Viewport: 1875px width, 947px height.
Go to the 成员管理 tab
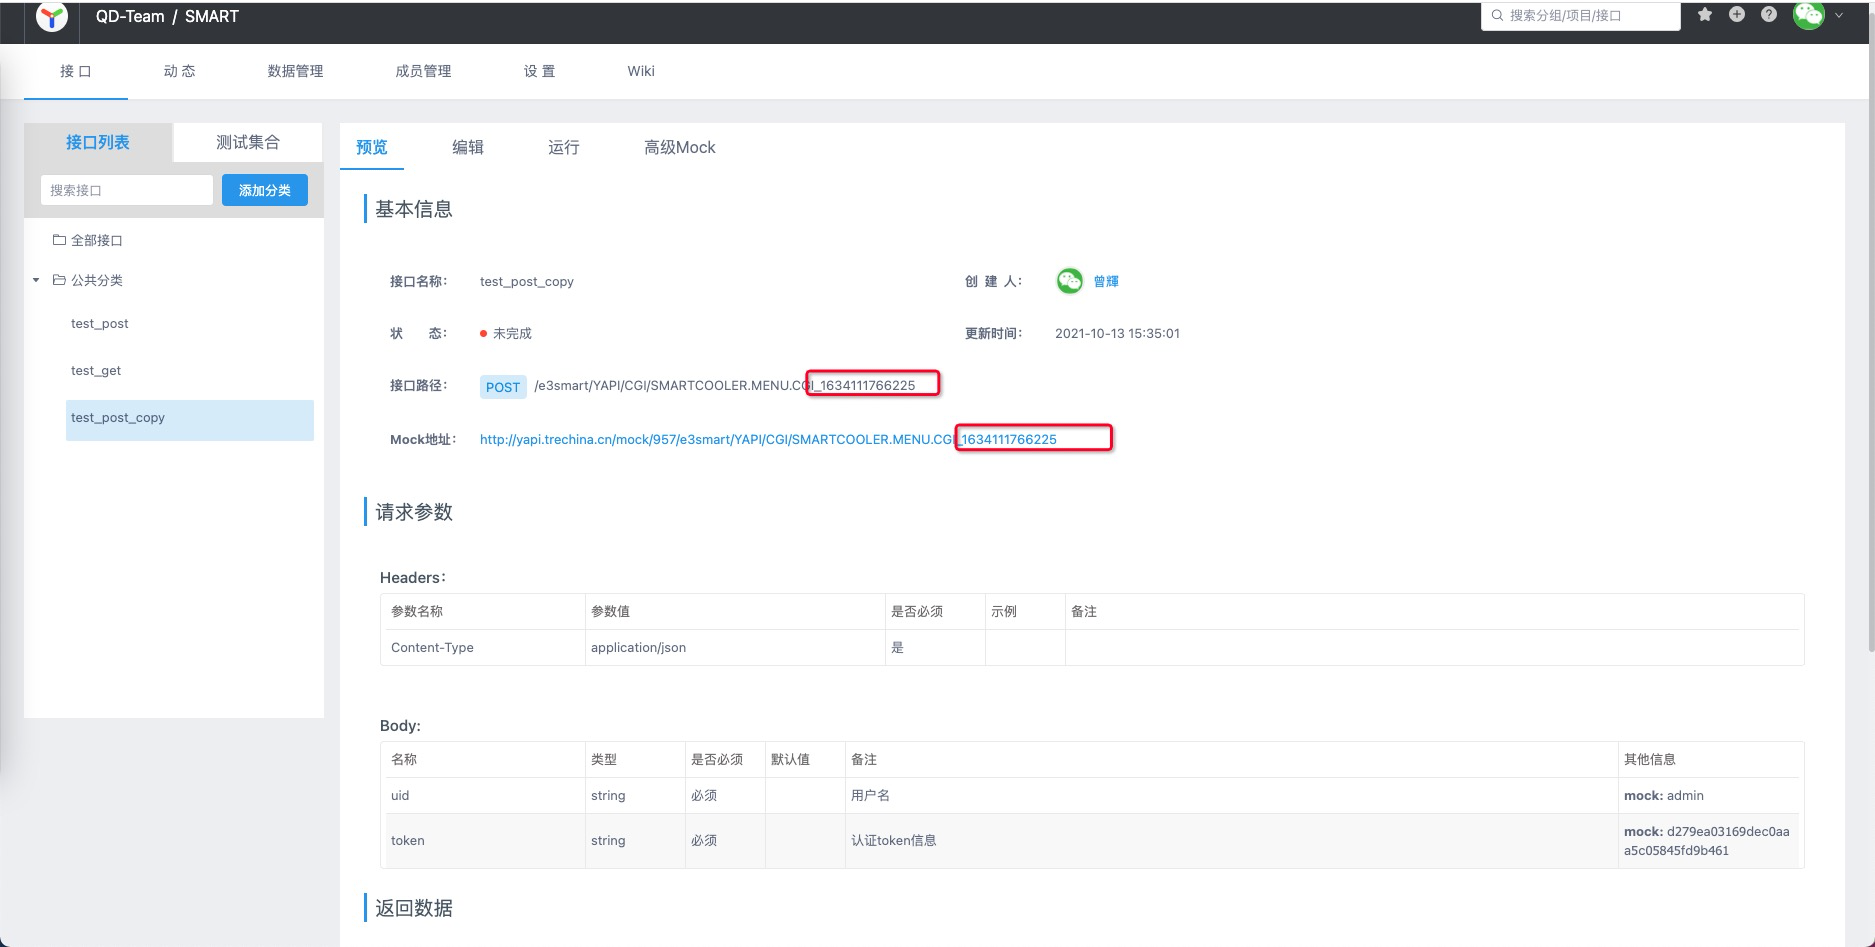(423, 71)
